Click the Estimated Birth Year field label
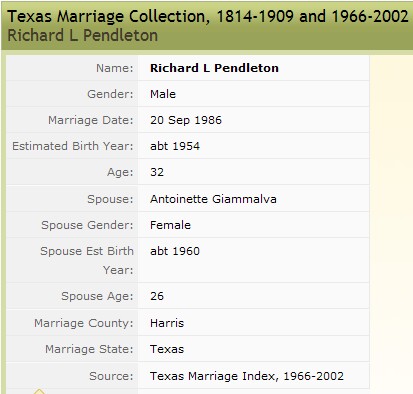The width and height of the screenshot is (413, 394). 73,146
